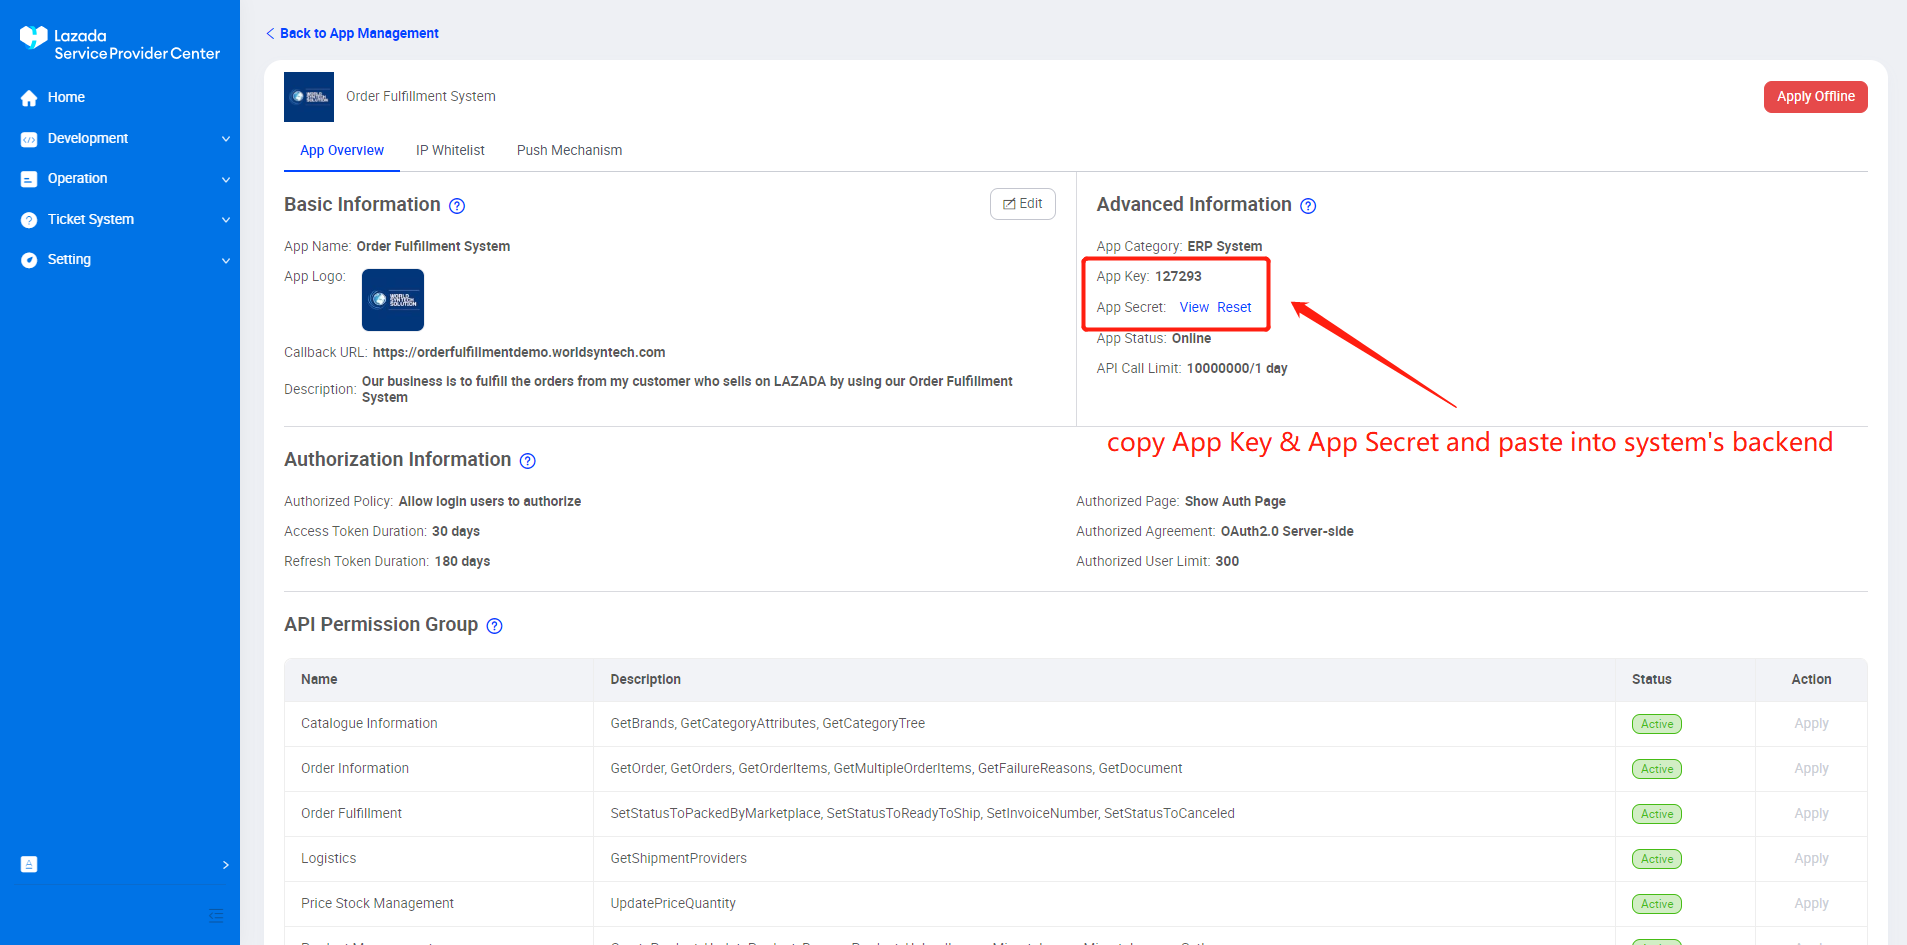The image size is (1907, 945).
Task: Expand the Ticket System menu chevron
Action: [226, 220]
